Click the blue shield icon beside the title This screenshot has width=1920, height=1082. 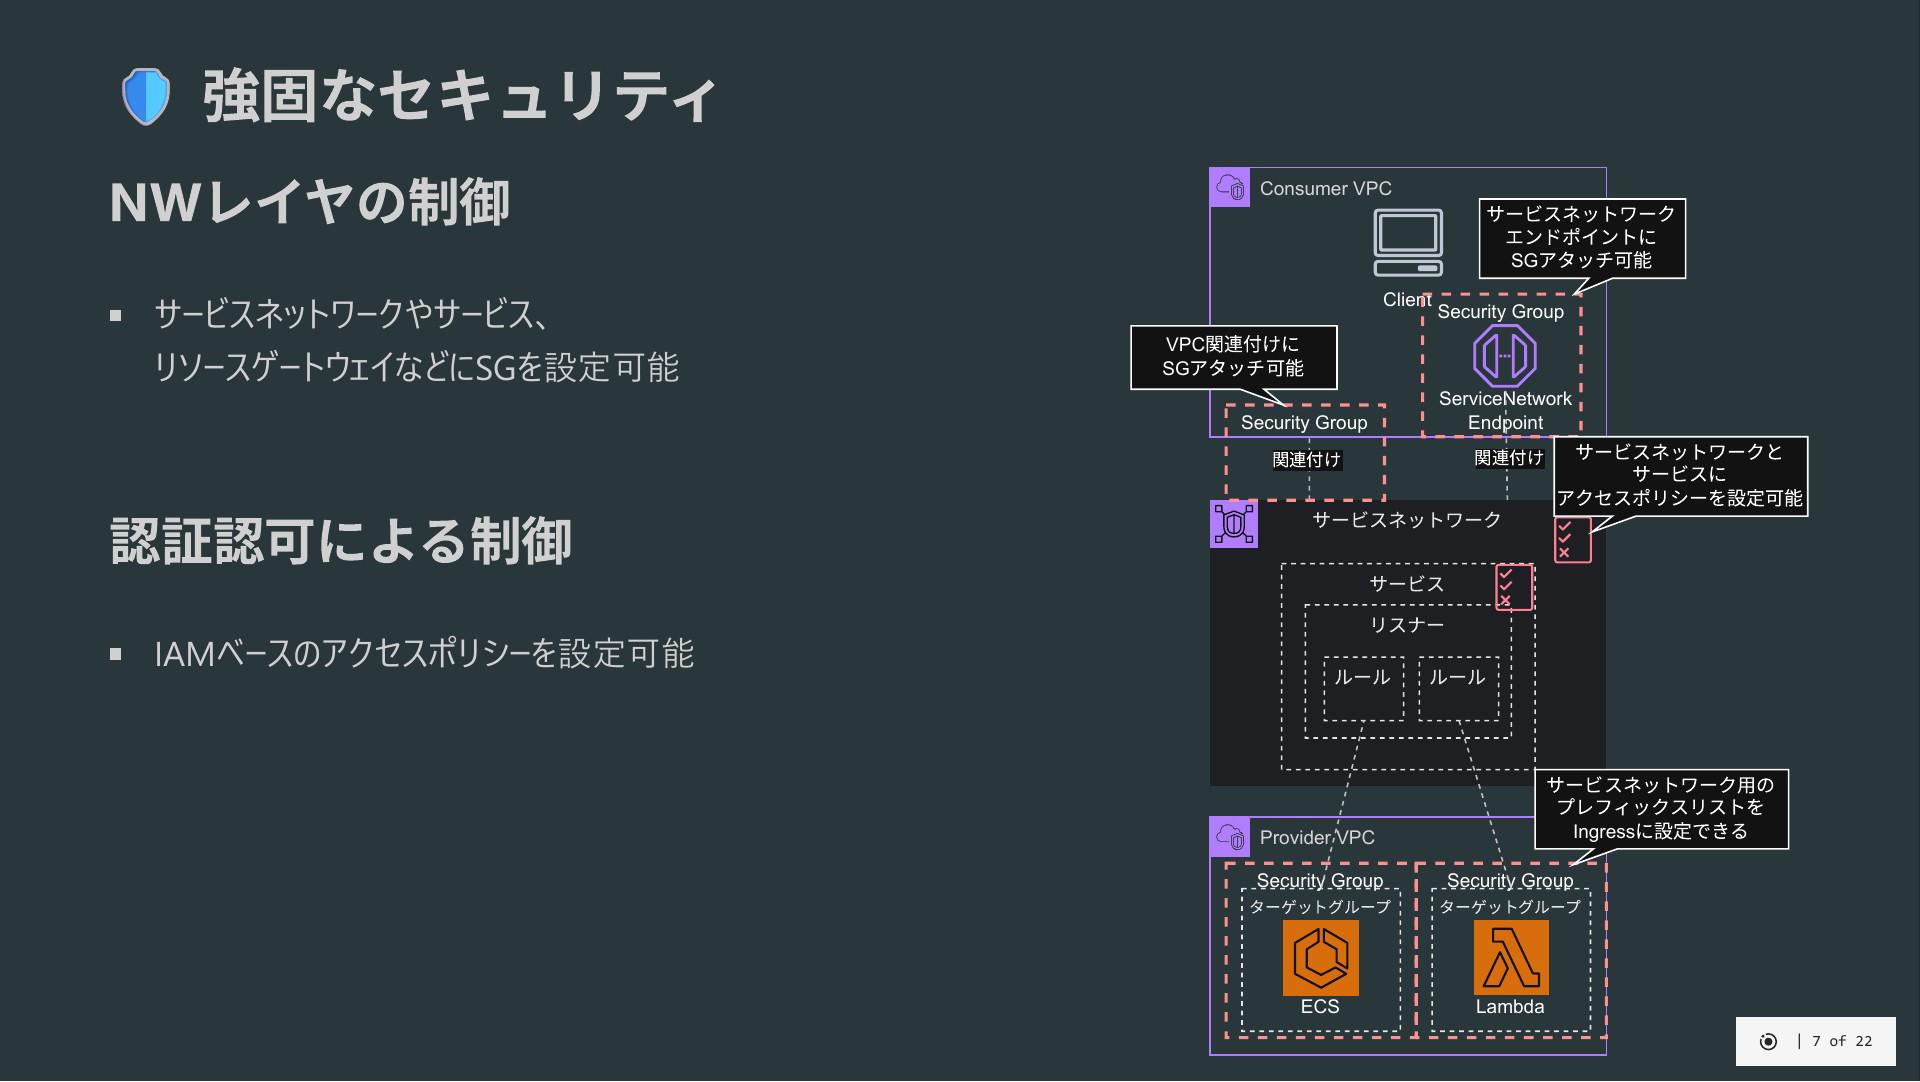[146, 97]
